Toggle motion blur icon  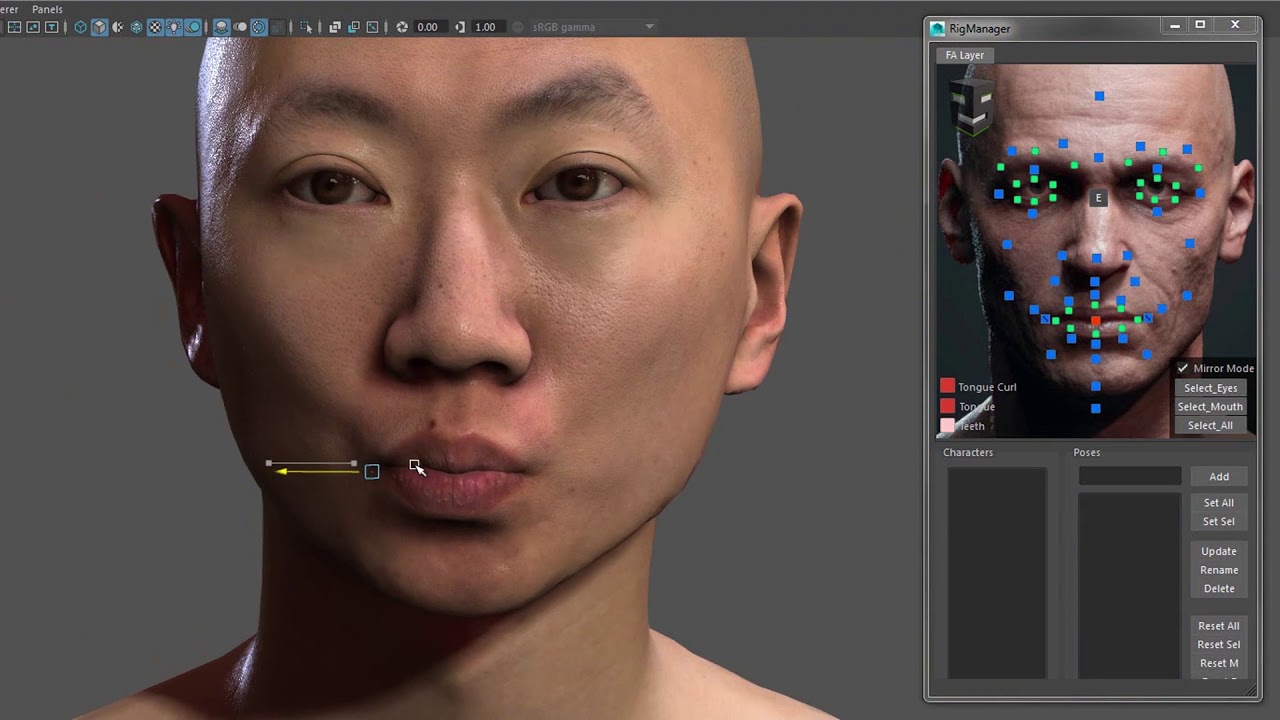240,27
